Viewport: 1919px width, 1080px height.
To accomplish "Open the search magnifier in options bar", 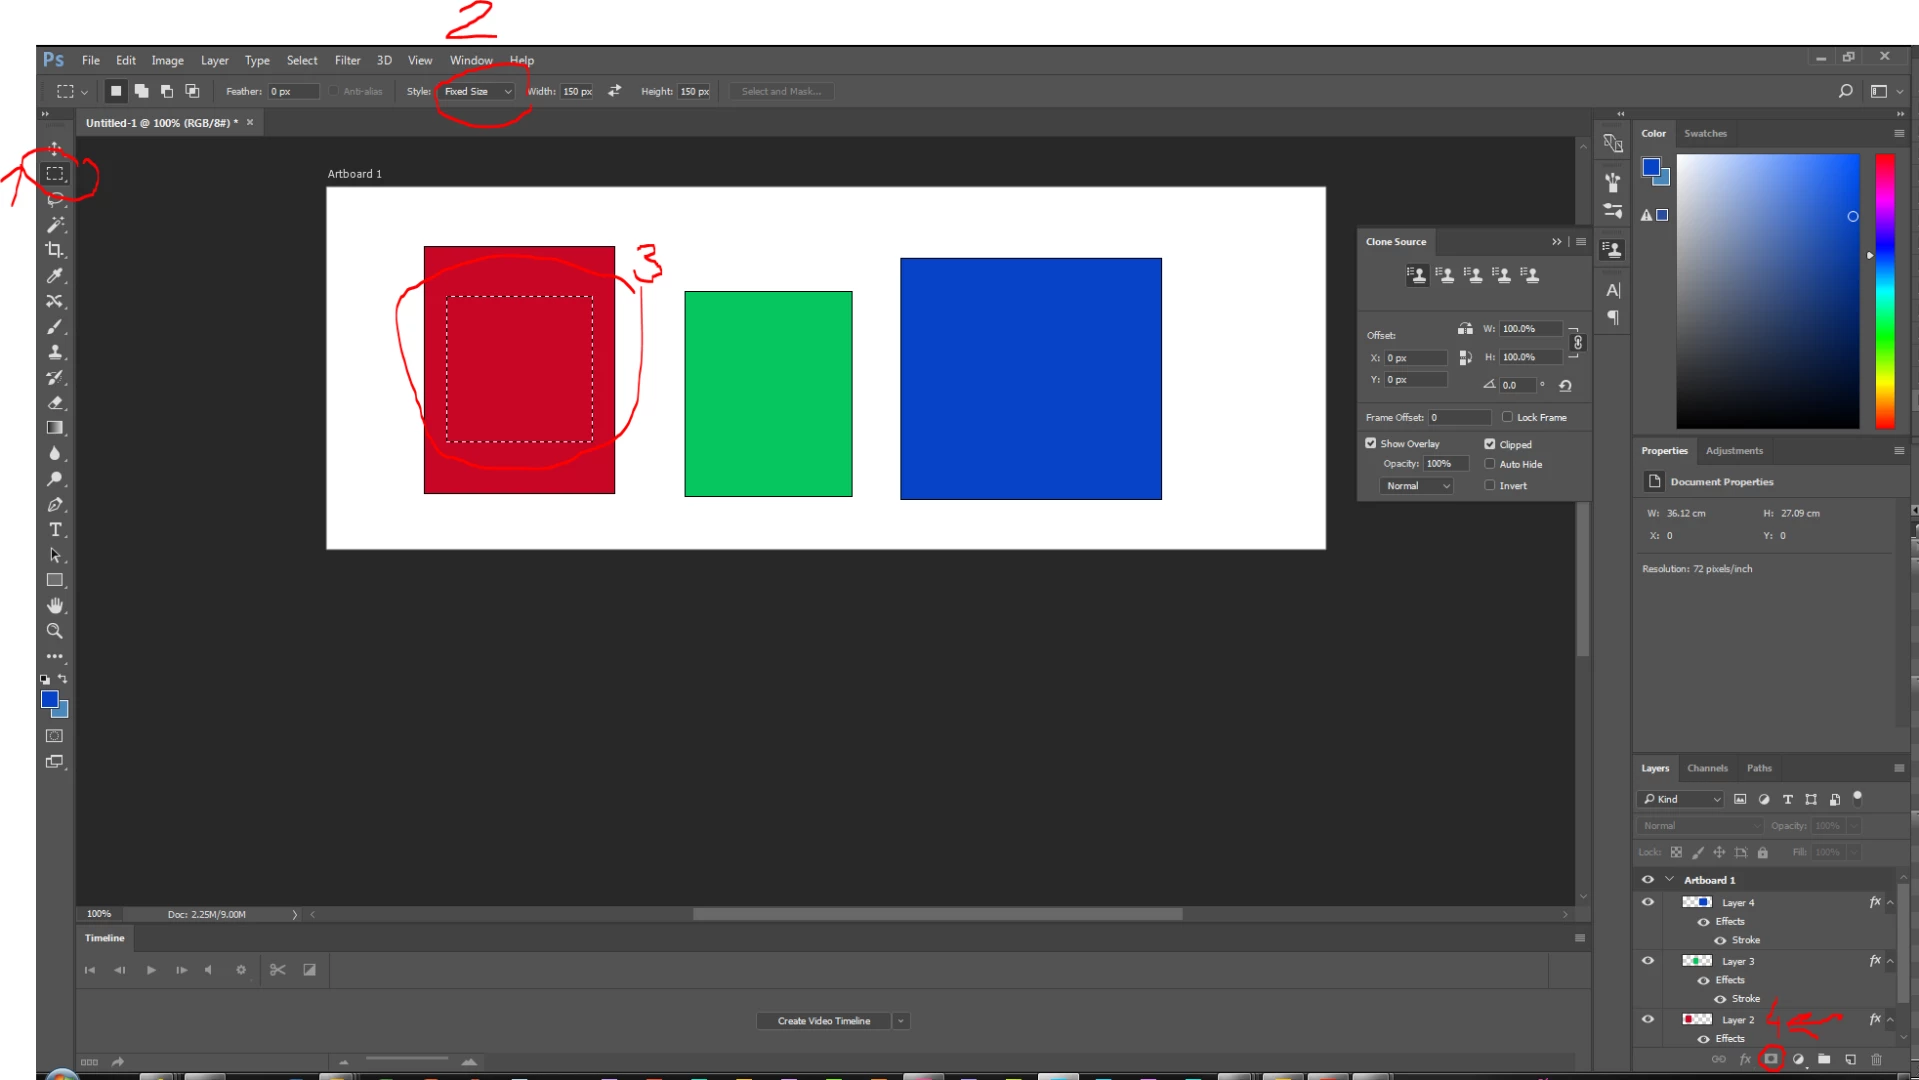I will [x=1845, y=91].
